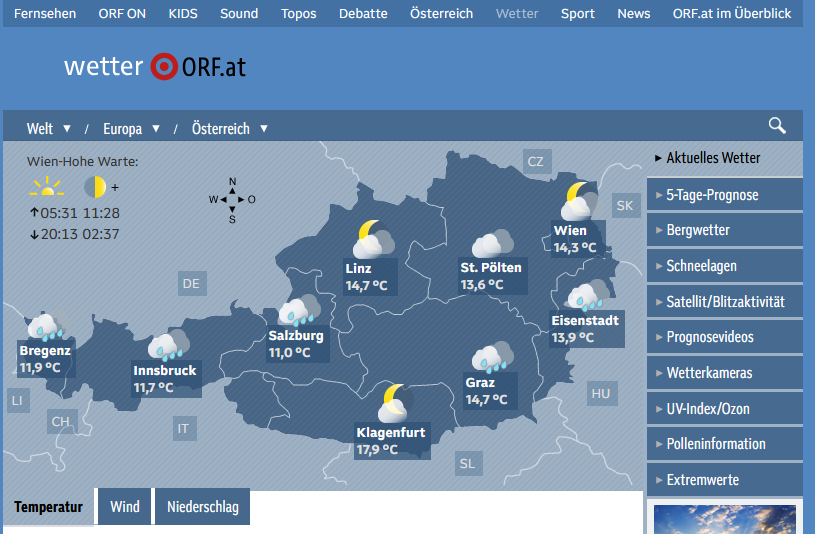Select the CH country label

(61, 421)
